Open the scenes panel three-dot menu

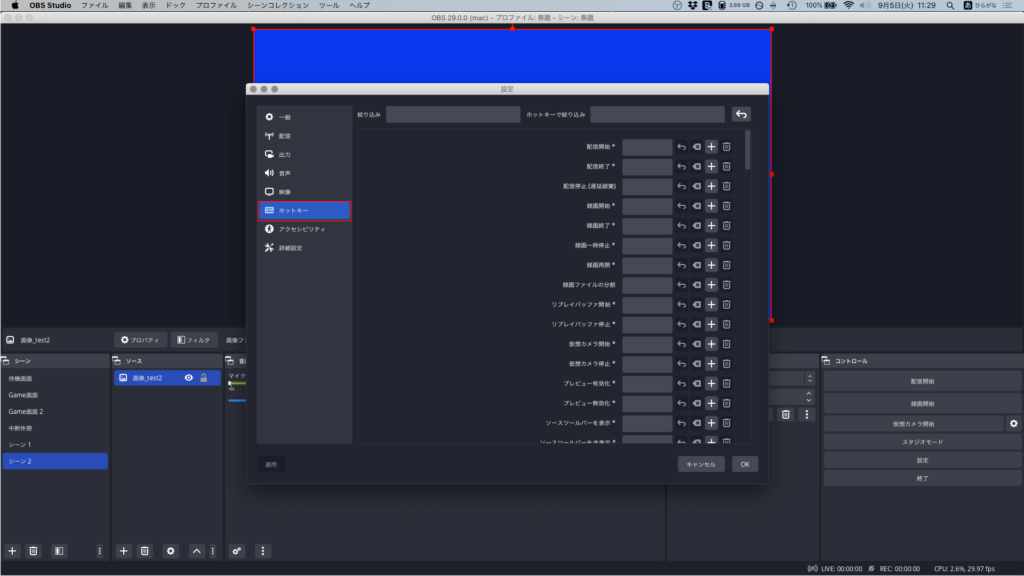tap(99, 551)
